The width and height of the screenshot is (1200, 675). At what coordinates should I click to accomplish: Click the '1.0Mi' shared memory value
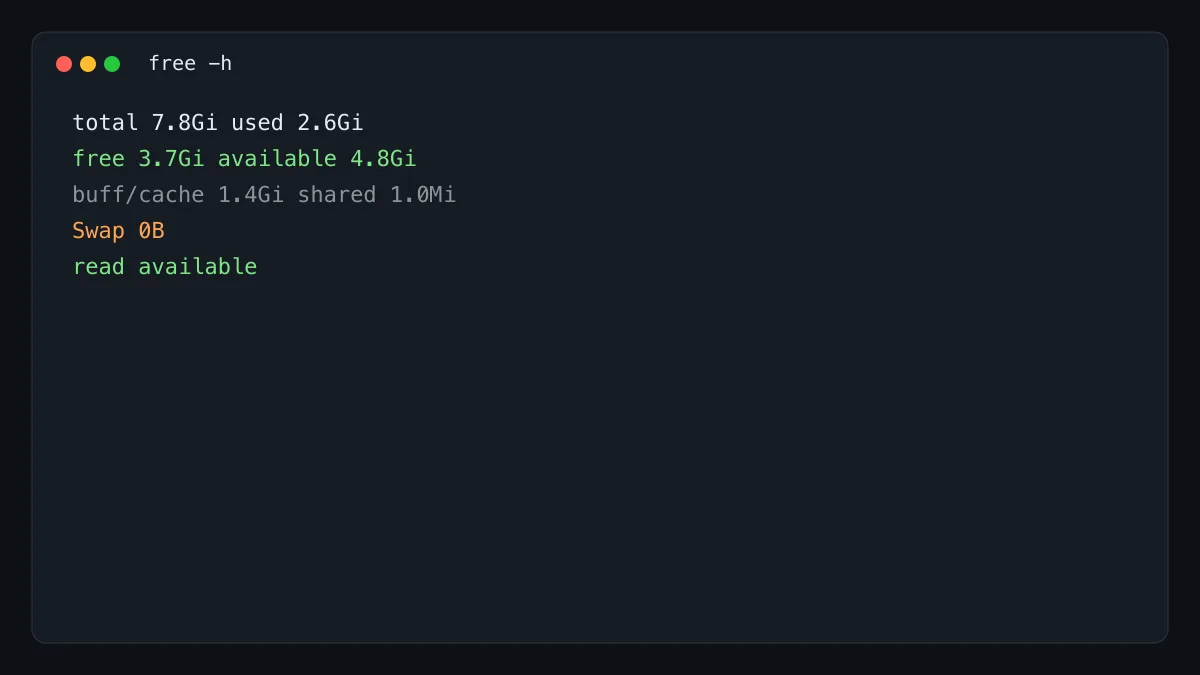point(423,195)
